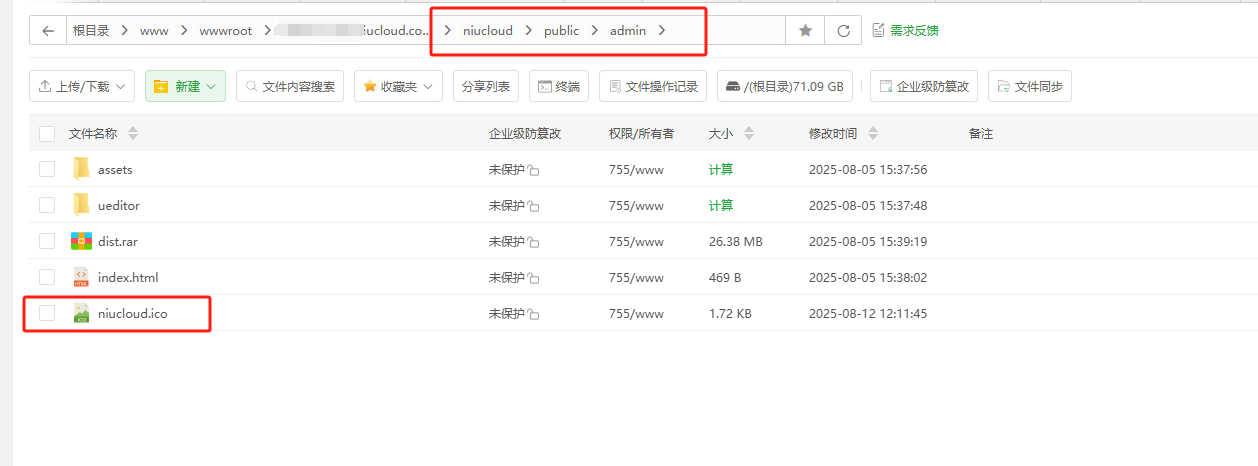Add current path to favorites star
This screenshot has width=1258, height=466.
coord(805,30)
